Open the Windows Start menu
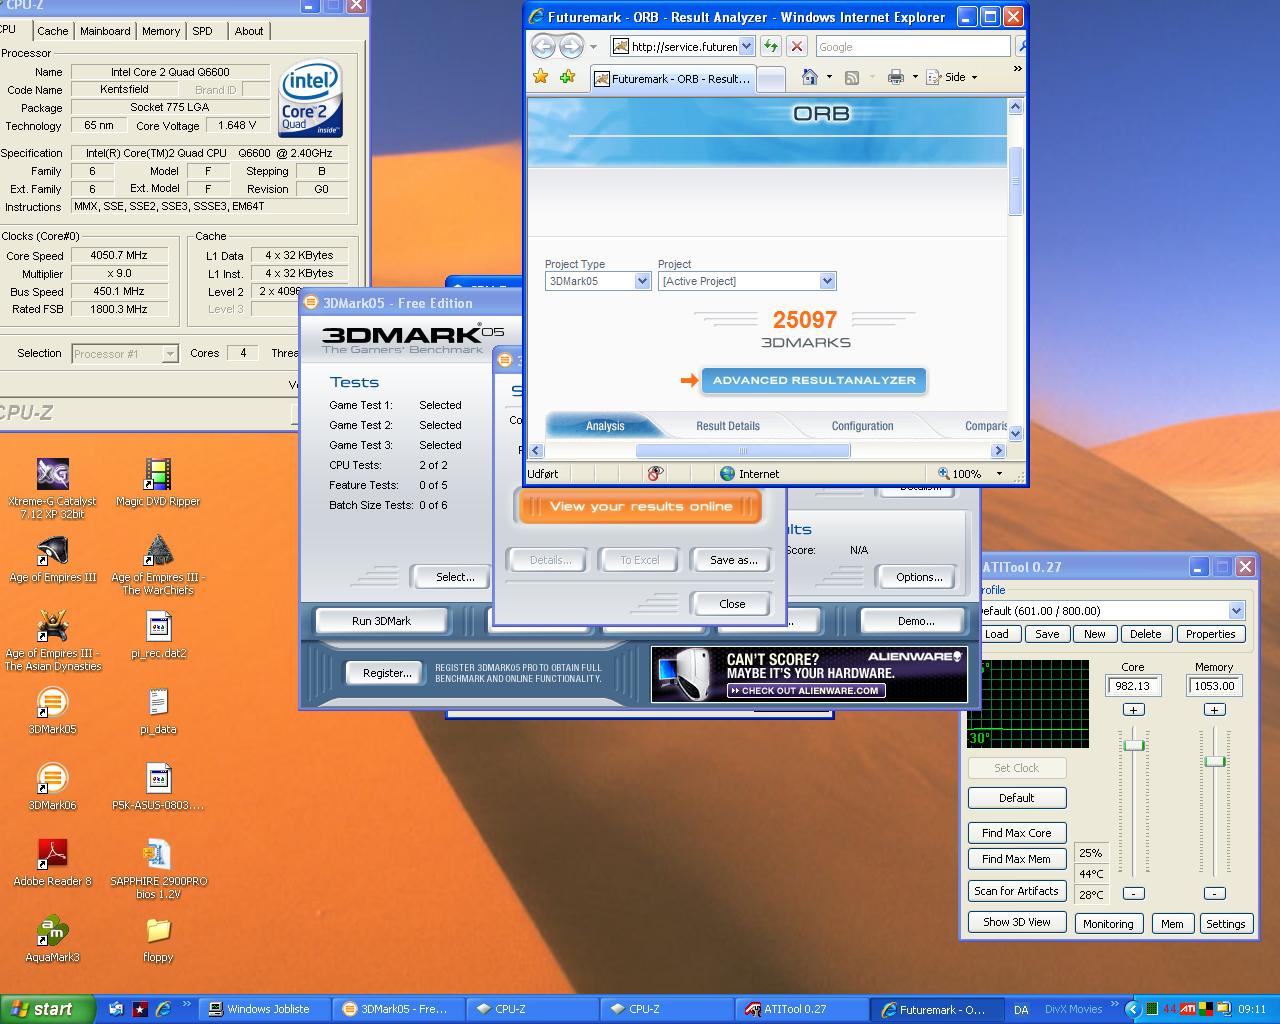 pyautogui.click(x=48, y=1009)
